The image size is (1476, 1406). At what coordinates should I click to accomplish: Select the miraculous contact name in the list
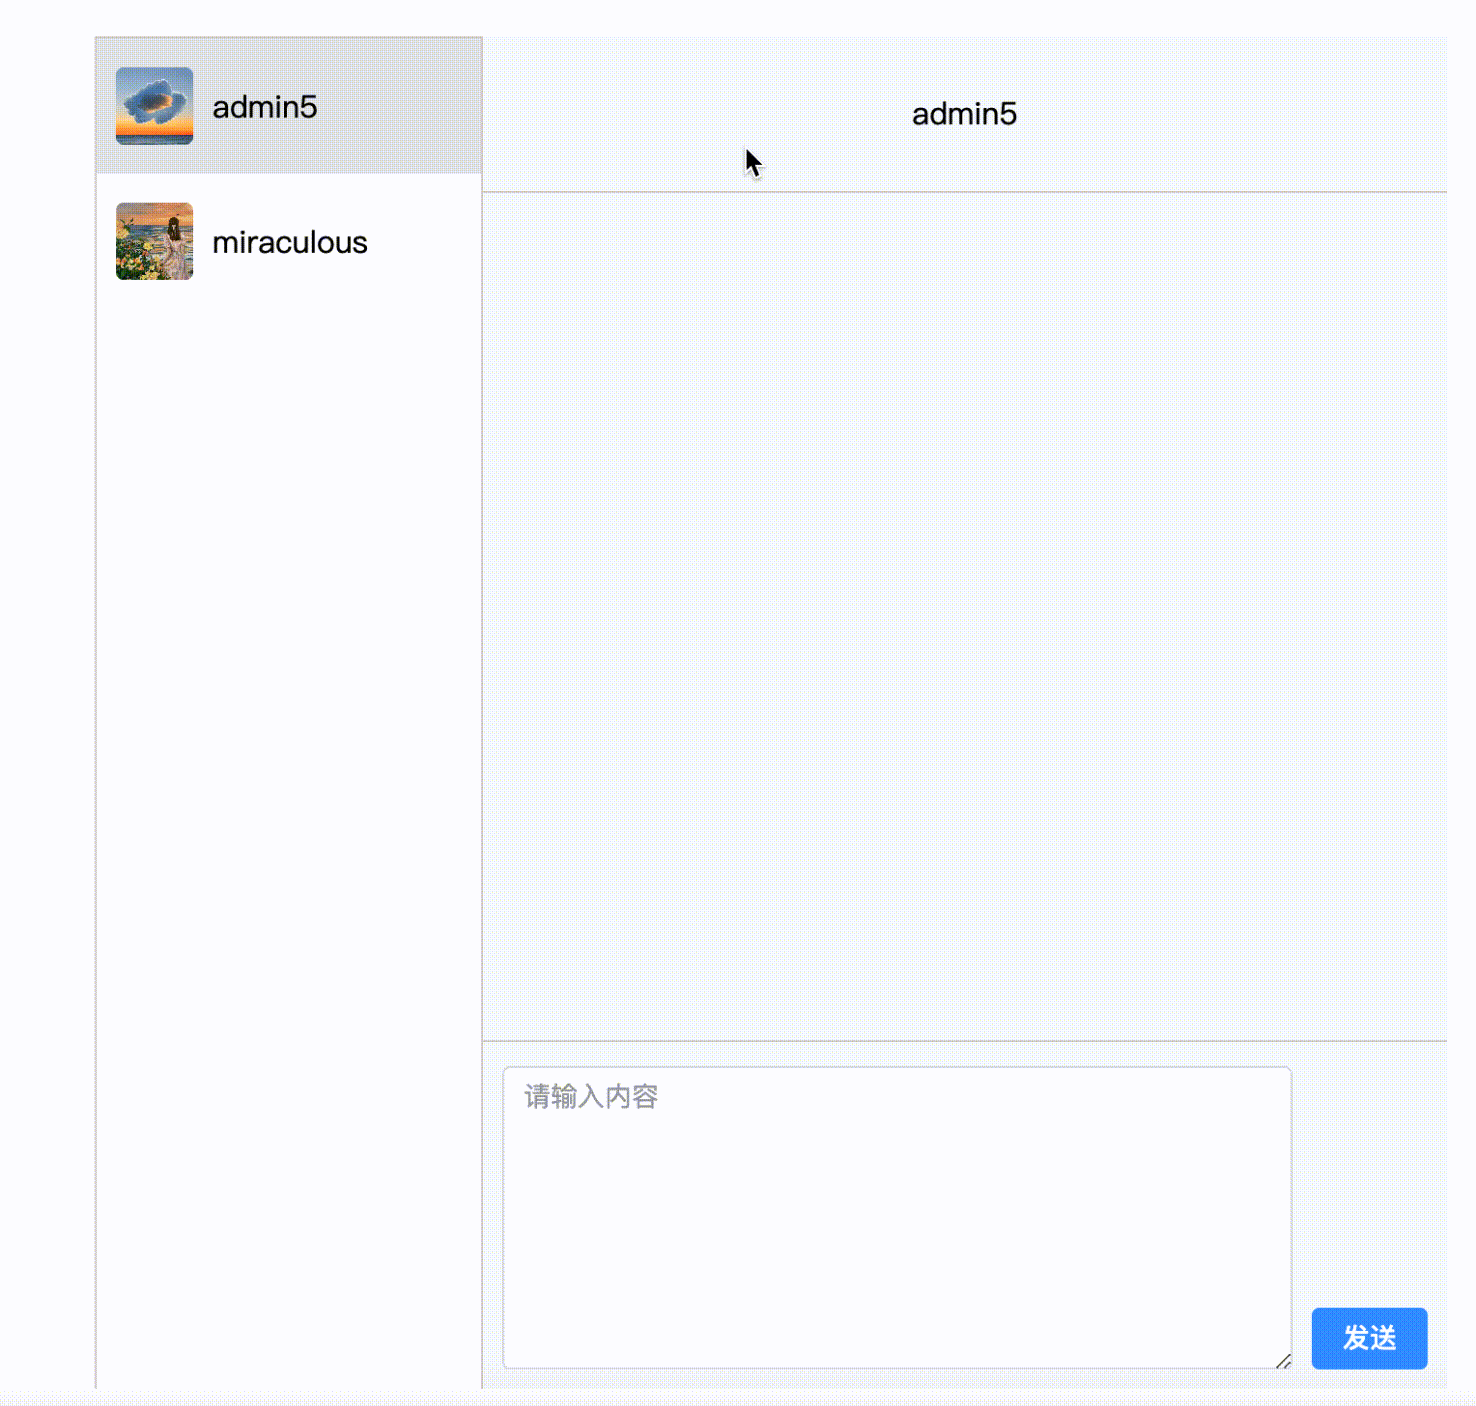[x=290, y=242]
